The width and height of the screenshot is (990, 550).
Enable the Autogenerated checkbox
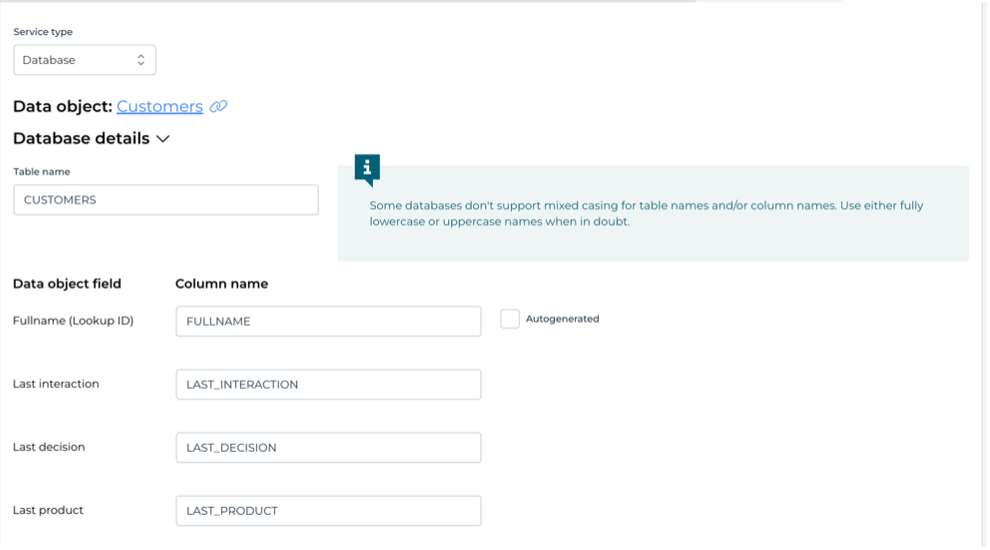510,319
